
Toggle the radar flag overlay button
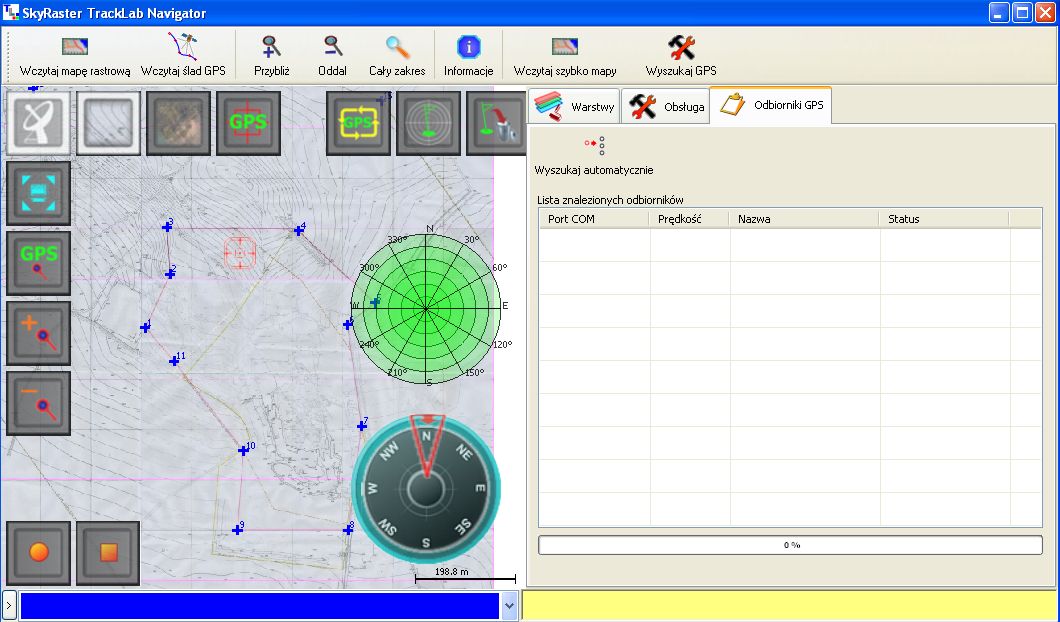point(429,123)
